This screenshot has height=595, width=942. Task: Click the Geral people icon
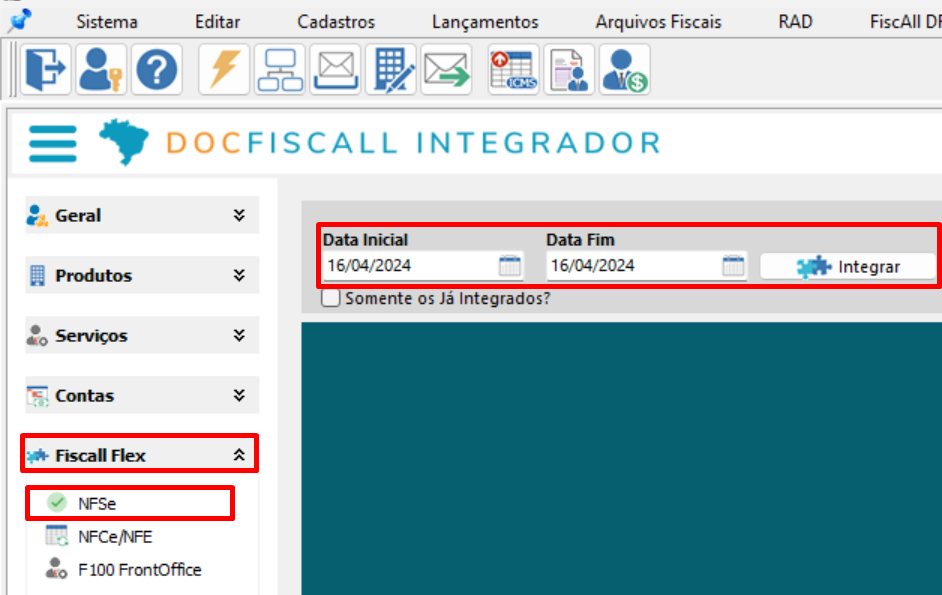[x=37, y=215]
